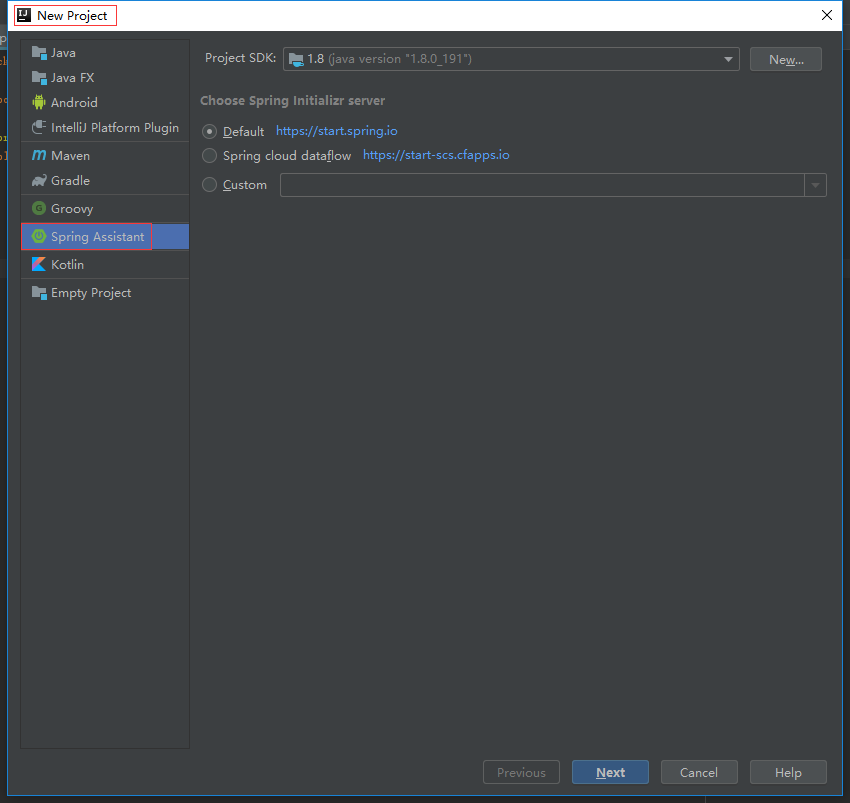The width and height of the screenshot is (850, 803).
Task: Select the Spring cloud dataflow radio button
Action: pyautogui.click(x=209, y=156)
